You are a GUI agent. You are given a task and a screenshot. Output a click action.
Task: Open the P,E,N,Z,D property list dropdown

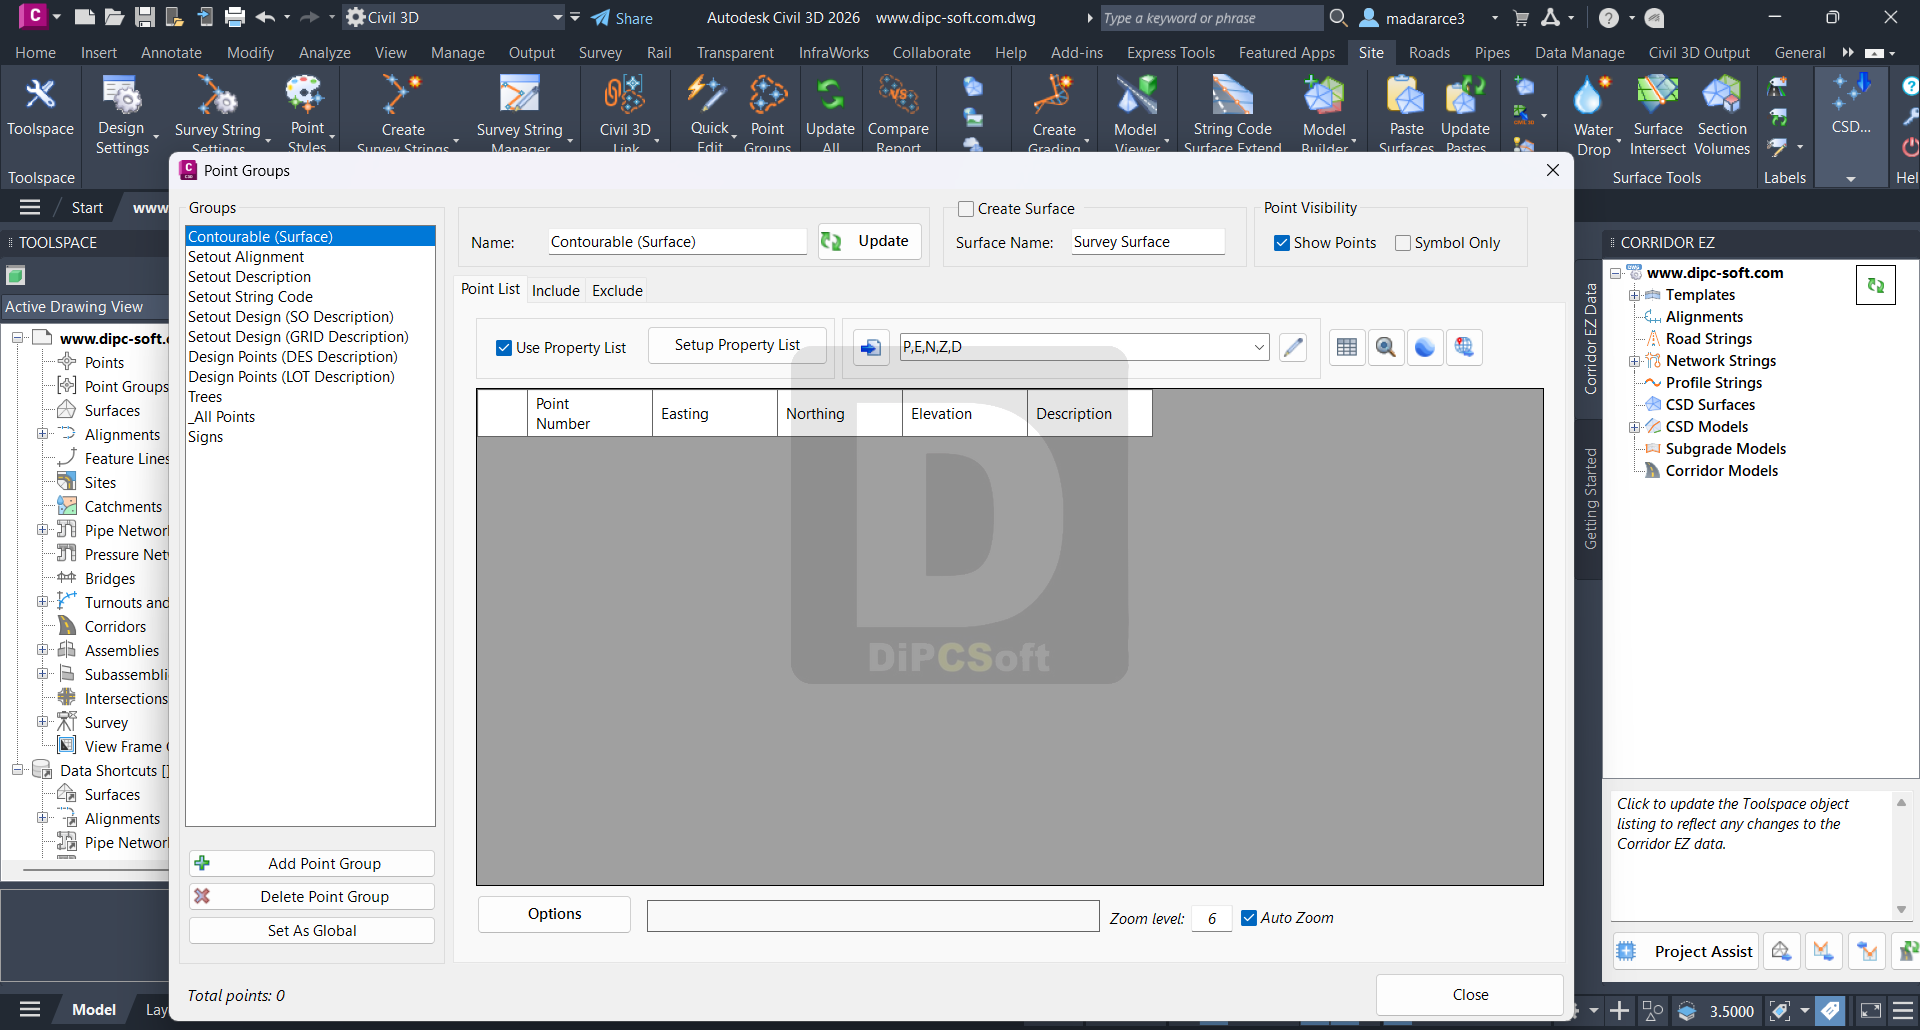1258,347
